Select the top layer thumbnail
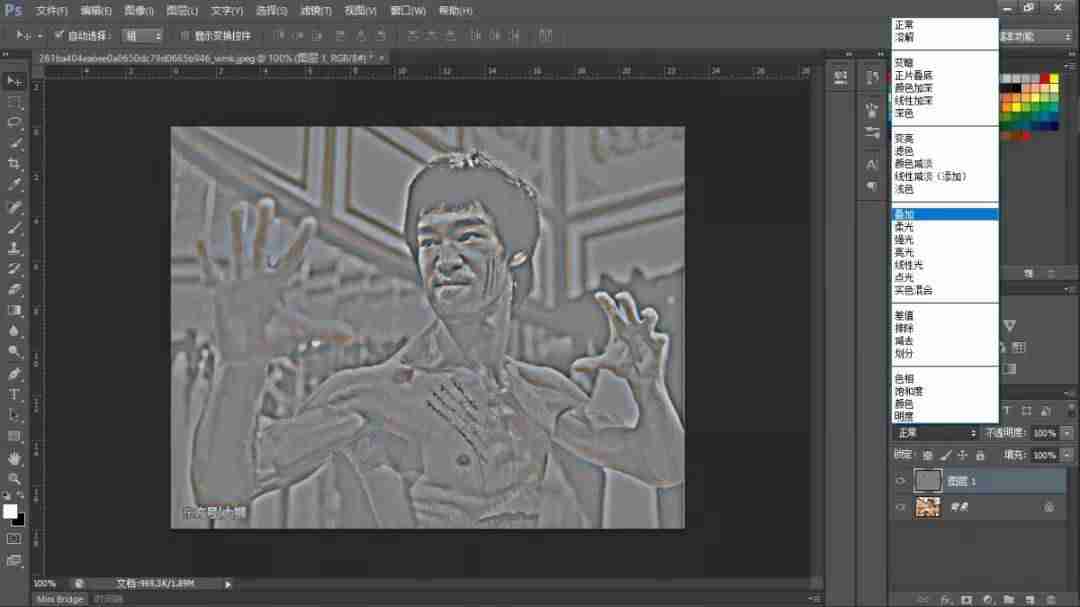This screenshot has height=607, width=1080. (x=927, y=481)
